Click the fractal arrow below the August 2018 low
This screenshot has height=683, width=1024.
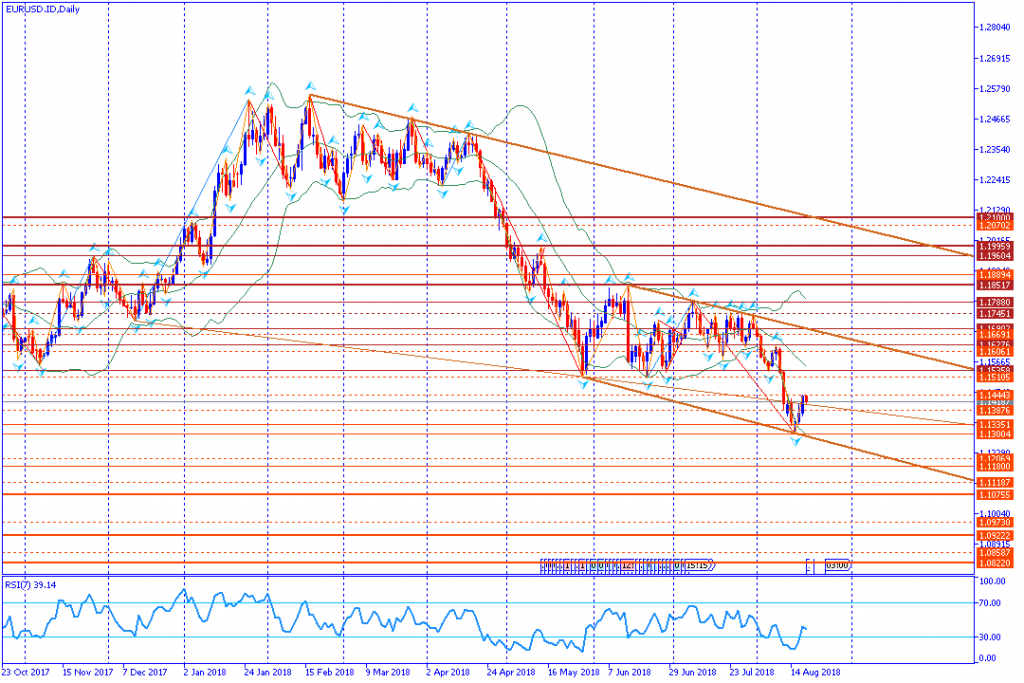click(797, 440)
